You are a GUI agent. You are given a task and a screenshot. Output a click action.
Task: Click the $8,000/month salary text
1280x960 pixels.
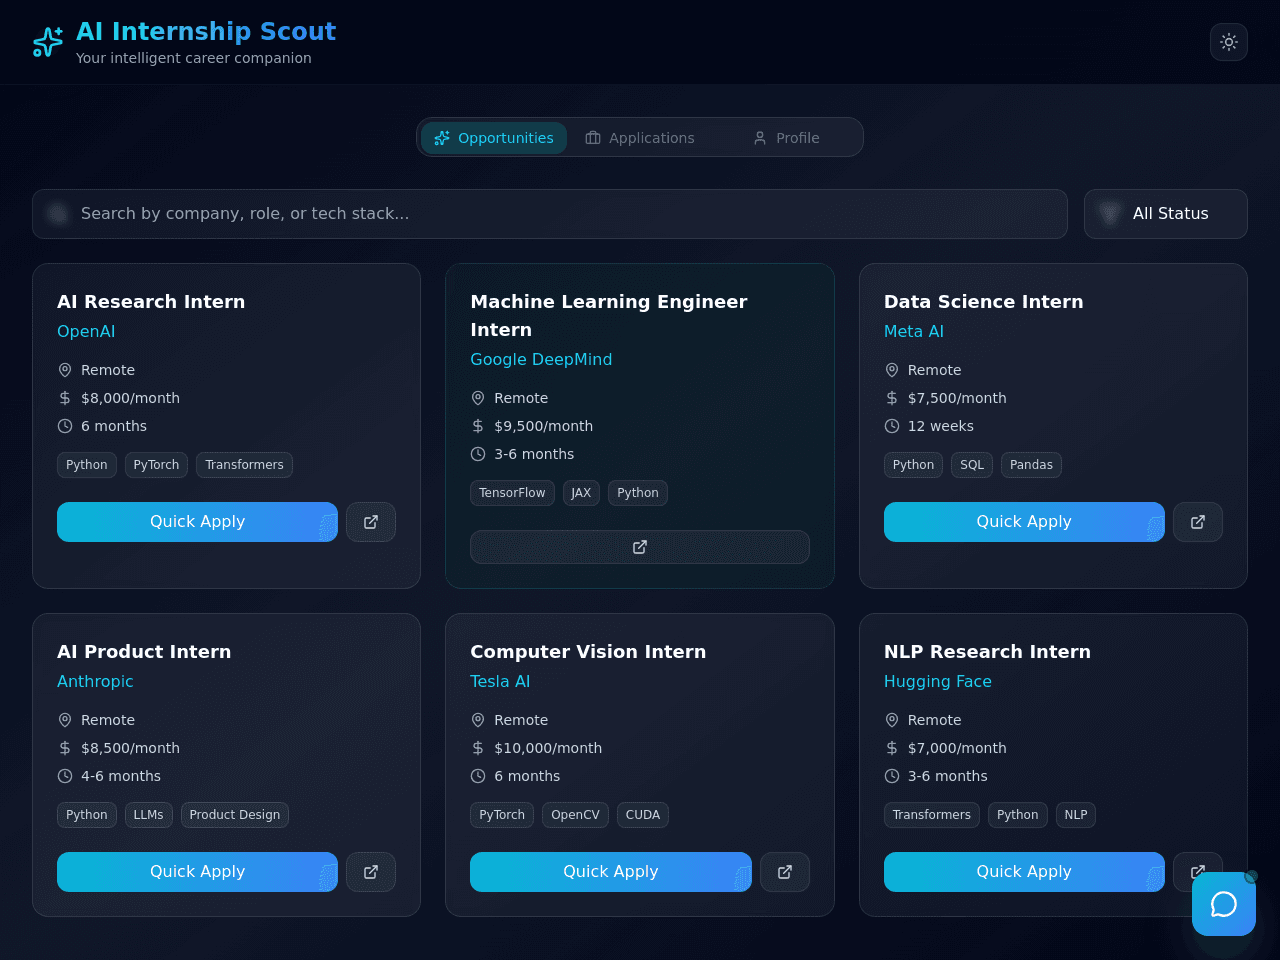tap(130, 398)
